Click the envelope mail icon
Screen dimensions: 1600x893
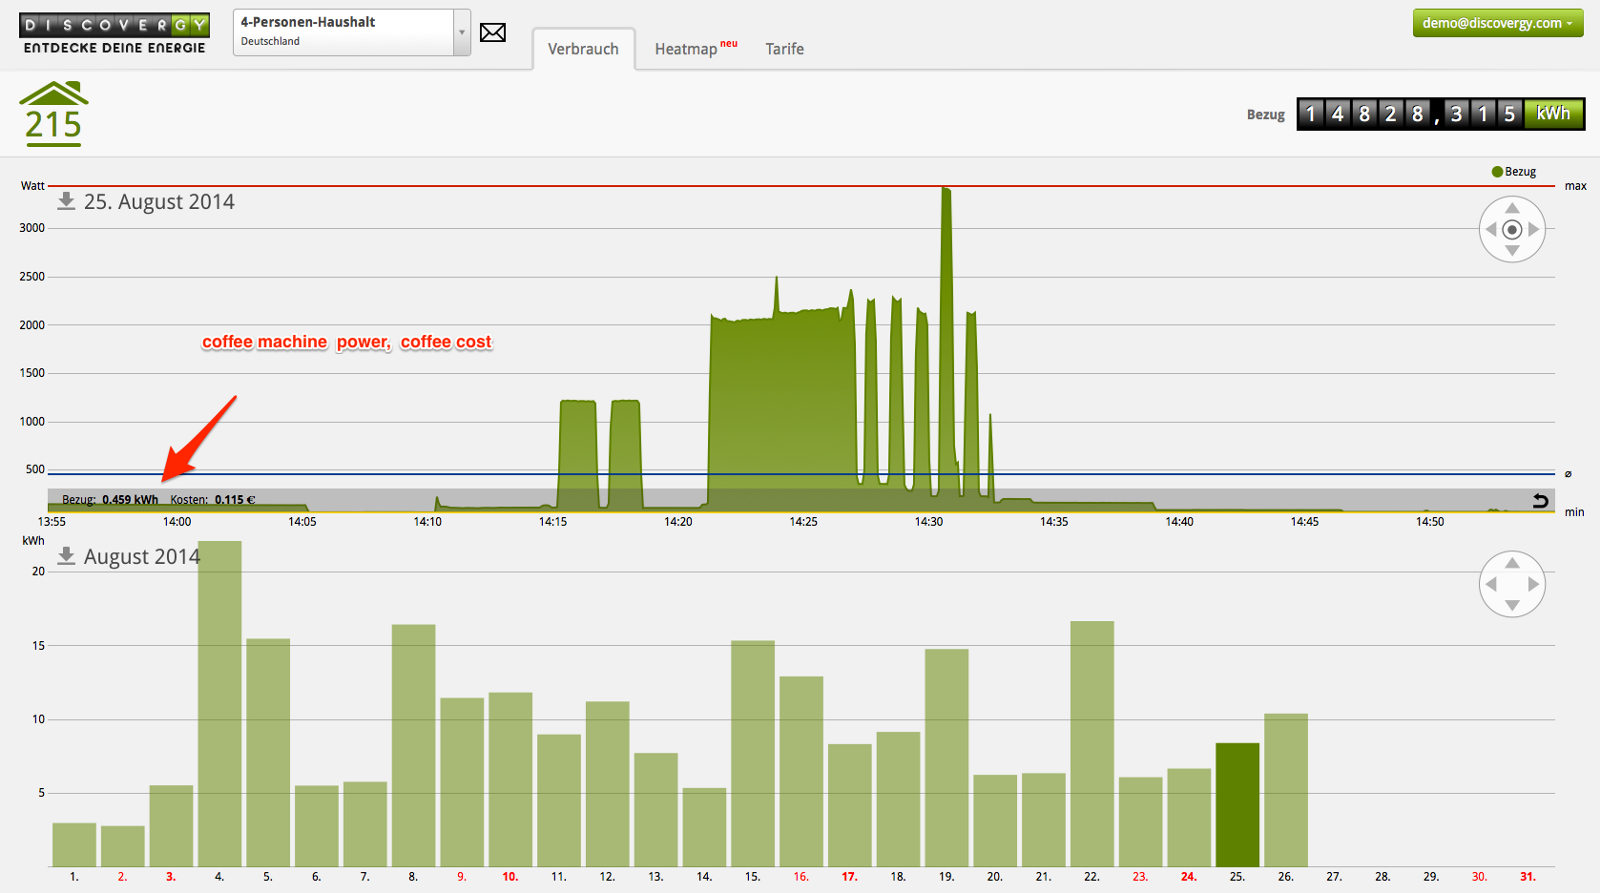tap(492, 33)
